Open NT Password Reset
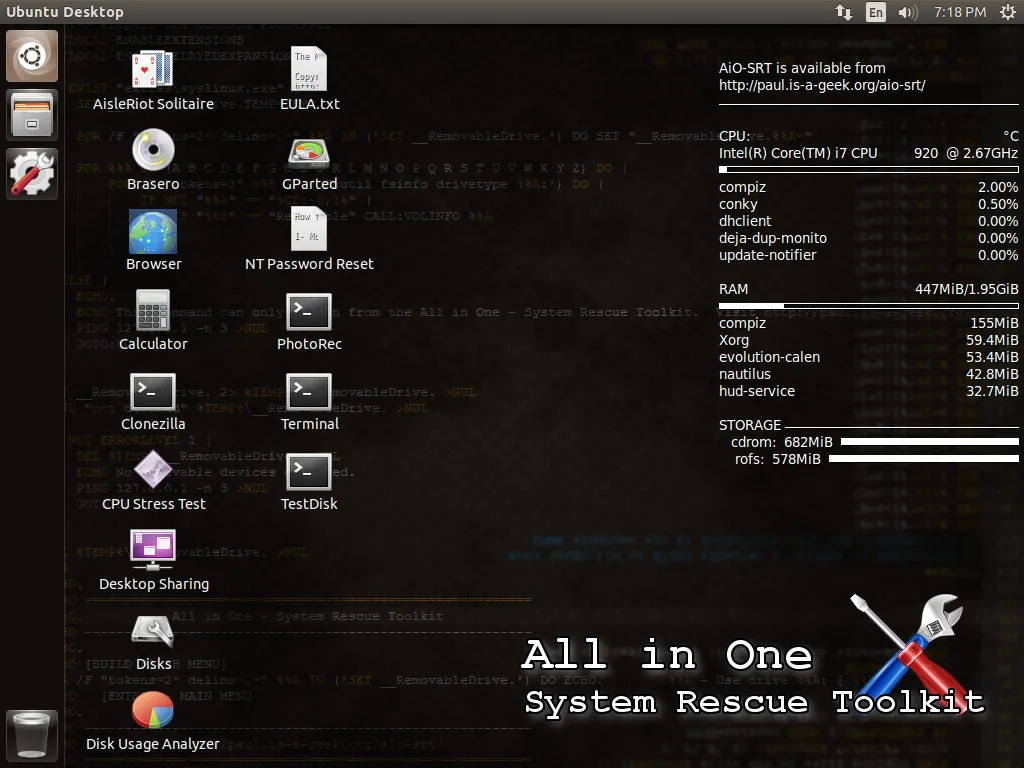 (309, 233)
